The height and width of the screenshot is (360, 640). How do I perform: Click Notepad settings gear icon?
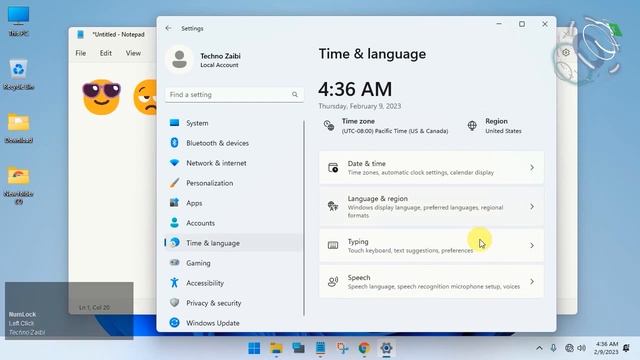coord(566,53)
